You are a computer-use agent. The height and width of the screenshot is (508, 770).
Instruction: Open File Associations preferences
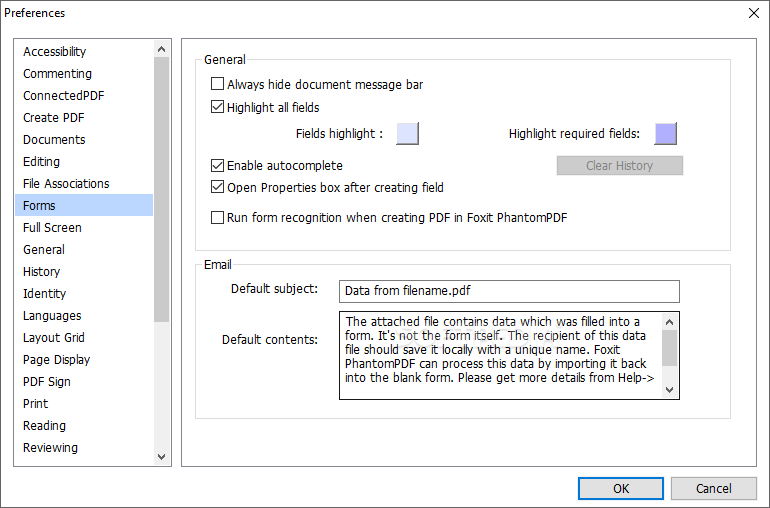[x=84, y=184]
